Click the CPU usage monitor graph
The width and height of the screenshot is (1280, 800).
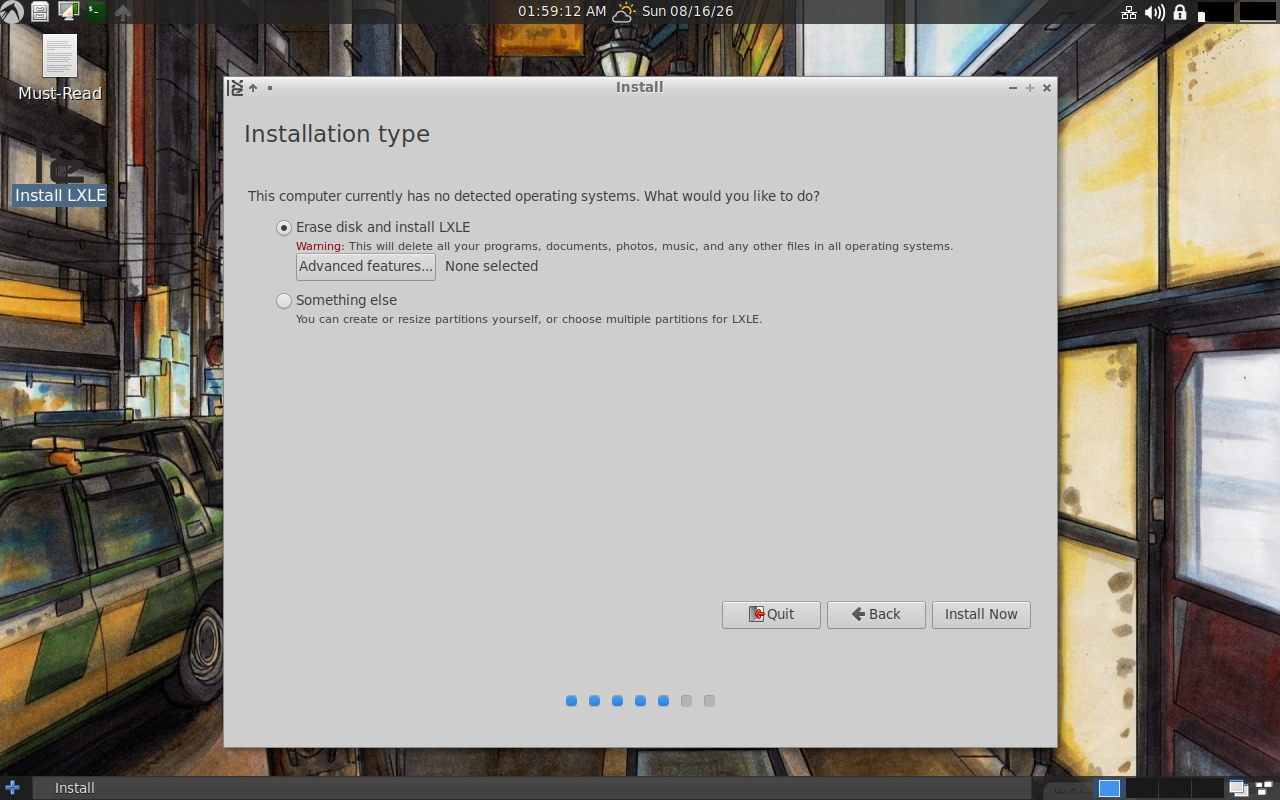(1215, 12)
